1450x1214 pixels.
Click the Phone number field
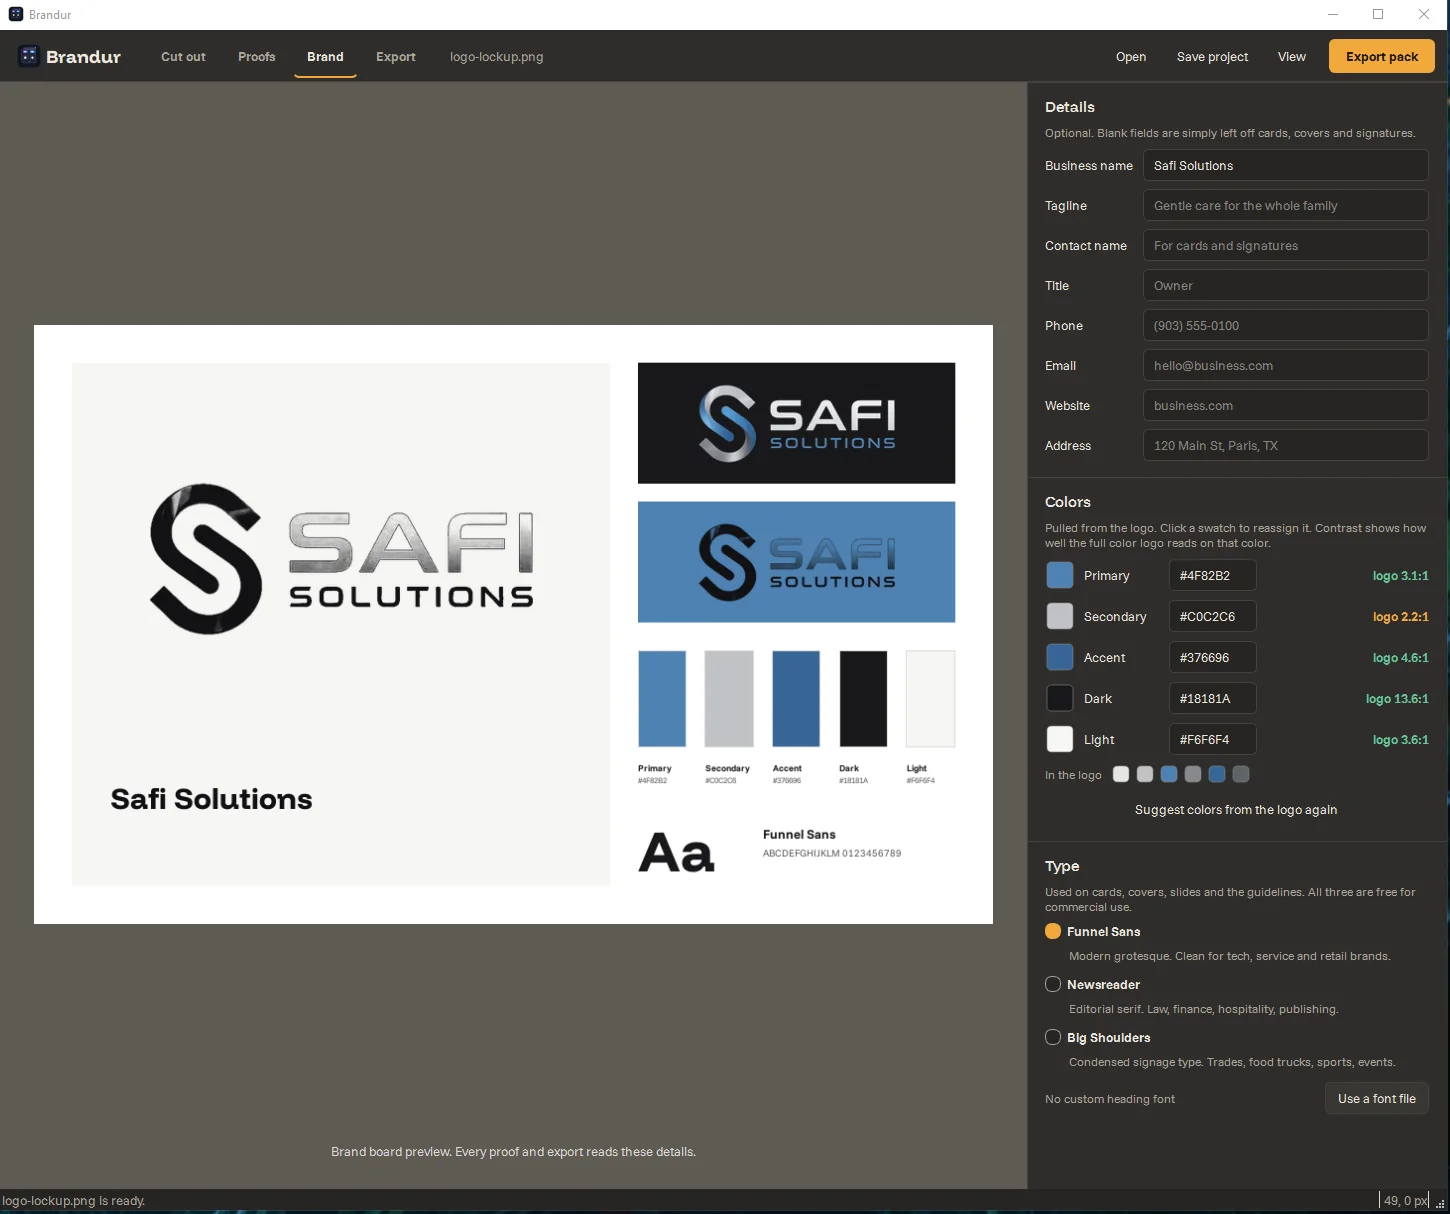(x=1285, y=326)
